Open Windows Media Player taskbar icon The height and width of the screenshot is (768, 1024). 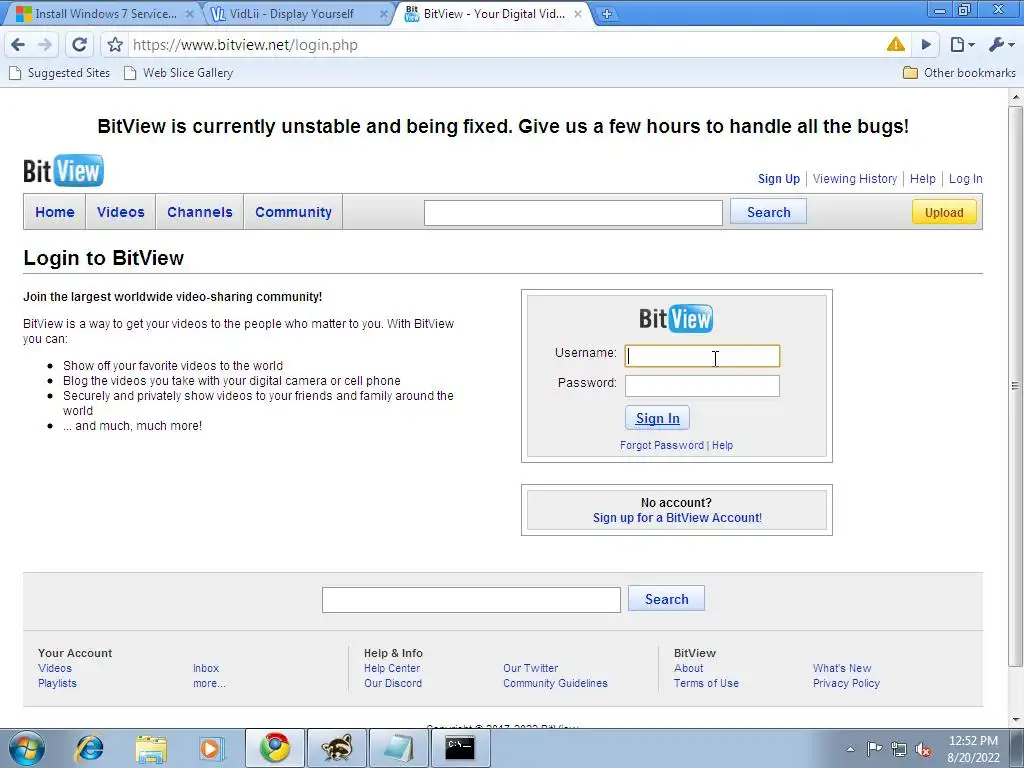(x=211, y=748)
